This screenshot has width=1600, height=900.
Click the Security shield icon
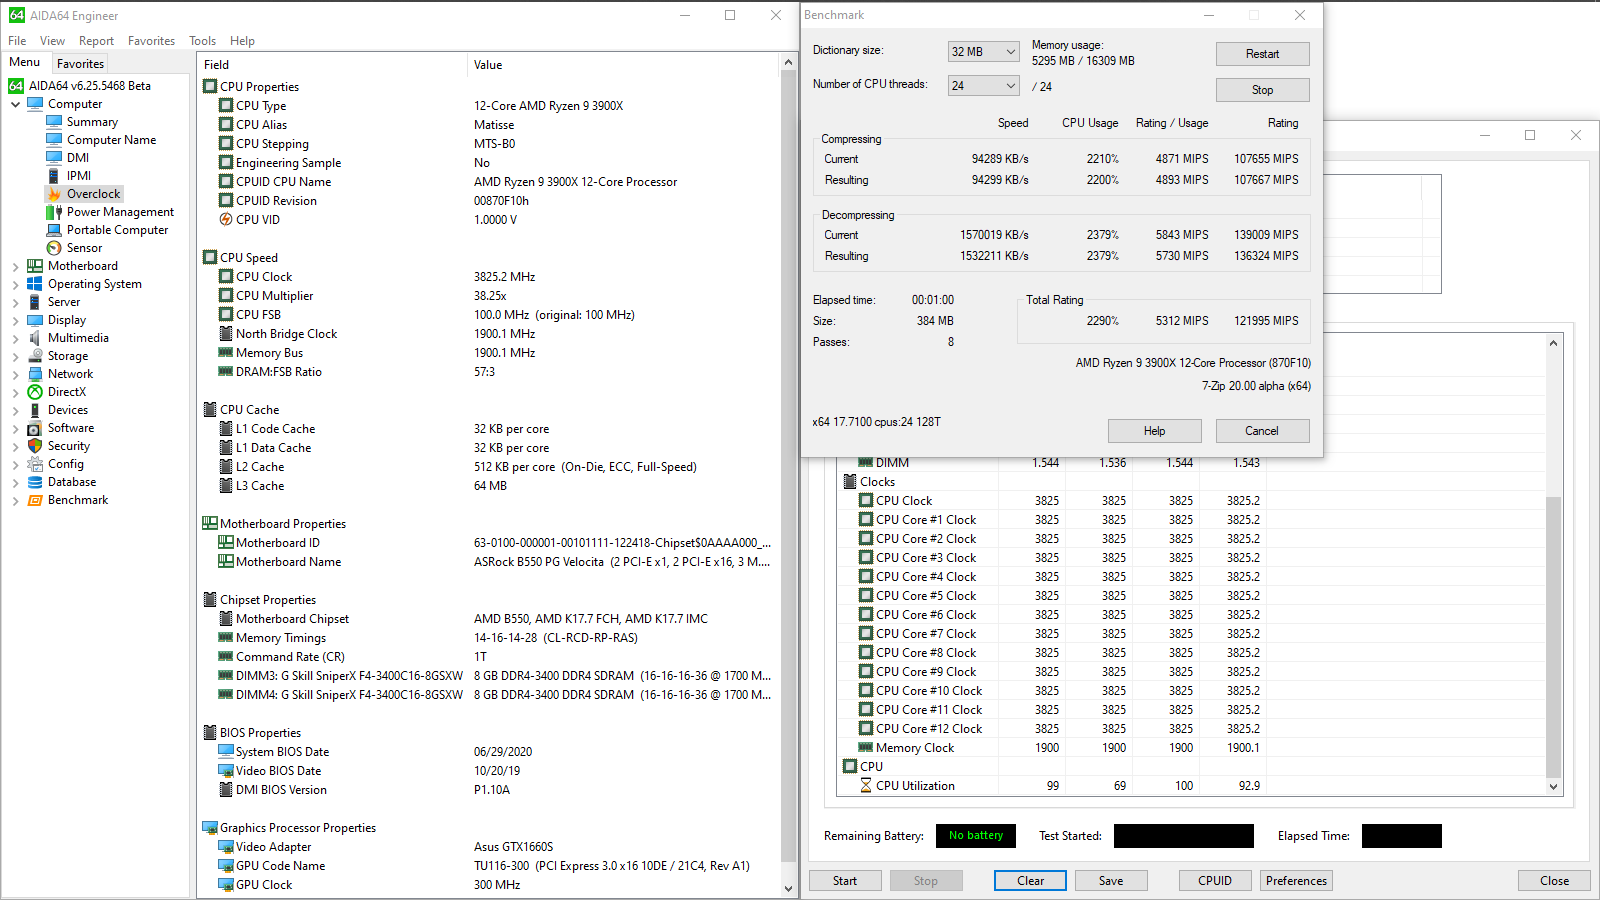pyautogui.click(x=35, y=446)
